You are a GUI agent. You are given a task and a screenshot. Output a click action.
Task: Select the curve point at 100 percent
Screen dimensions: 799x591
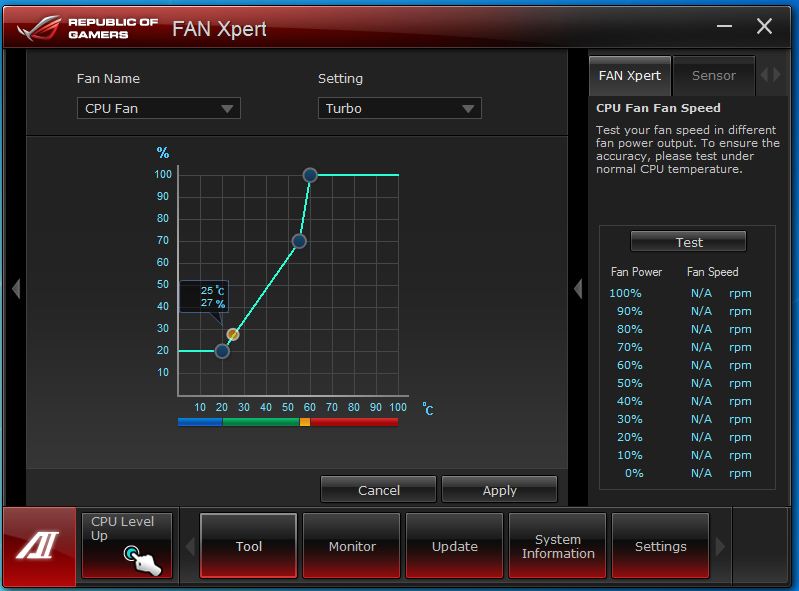pyautogui.click(x=310, y=175)
